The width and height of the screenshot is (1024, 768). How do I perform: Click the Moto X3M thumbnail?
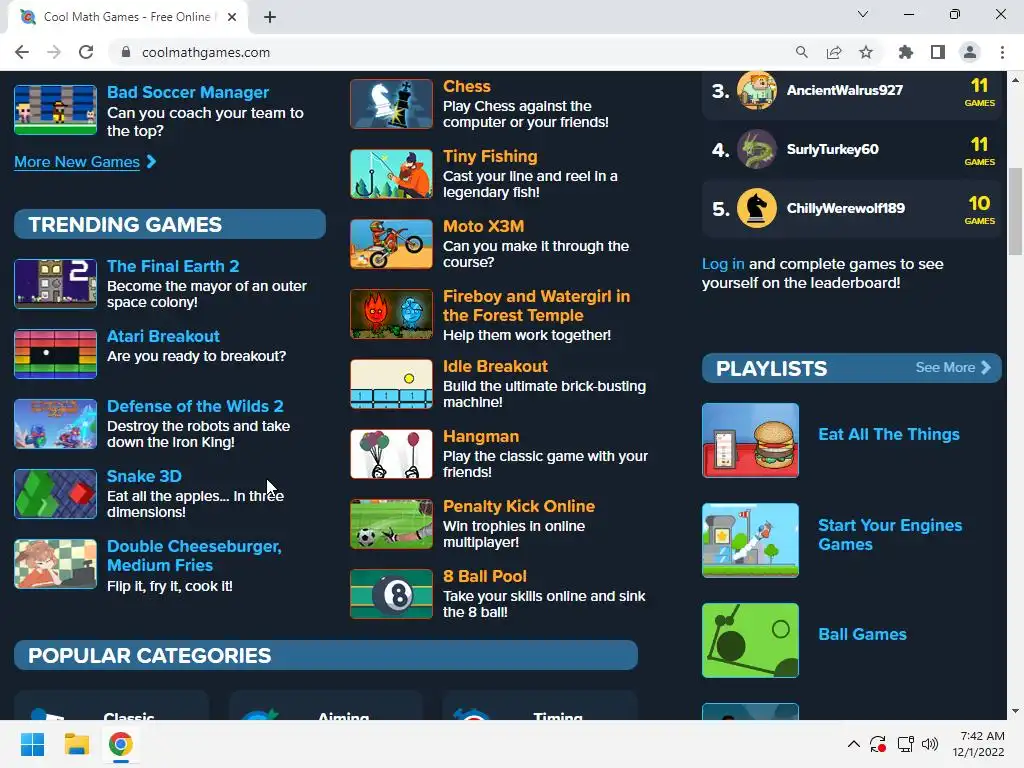pos(391,244)
